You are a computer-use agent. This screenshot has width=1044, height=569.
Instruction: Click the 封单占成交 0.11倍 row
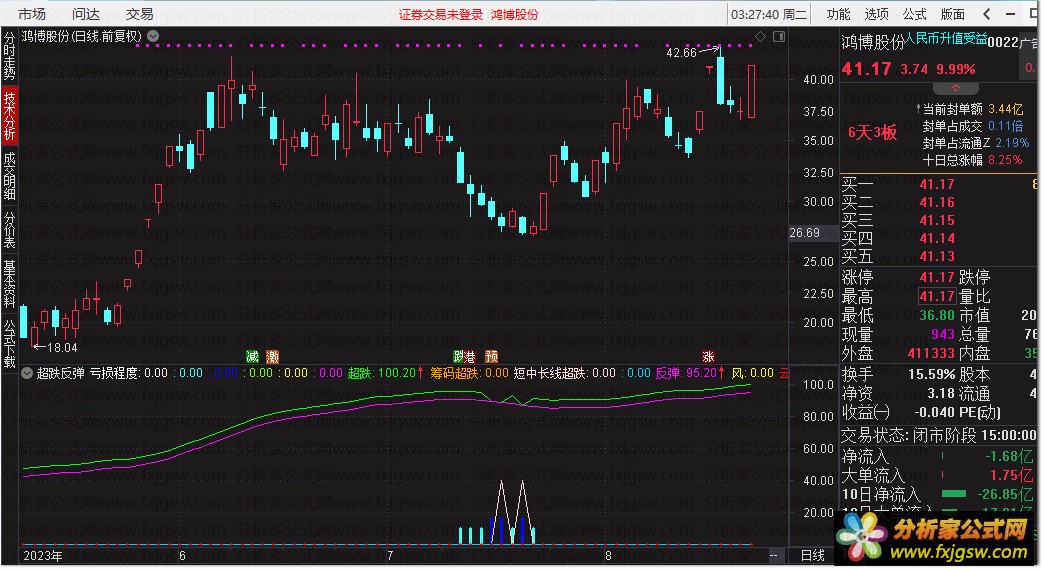(x=972, y=126)
